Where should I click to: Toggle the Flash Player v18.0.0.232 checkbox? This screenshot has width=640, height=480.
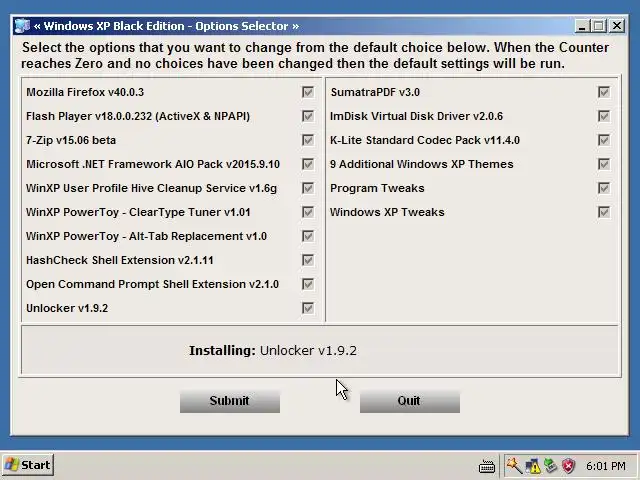coord(308,116)
